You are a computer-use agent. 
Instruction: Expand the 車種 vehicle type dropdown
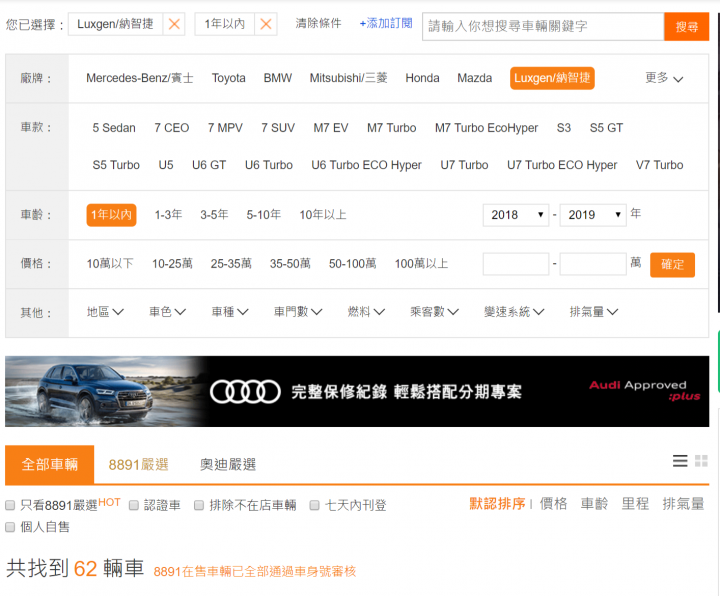(230, 312)
